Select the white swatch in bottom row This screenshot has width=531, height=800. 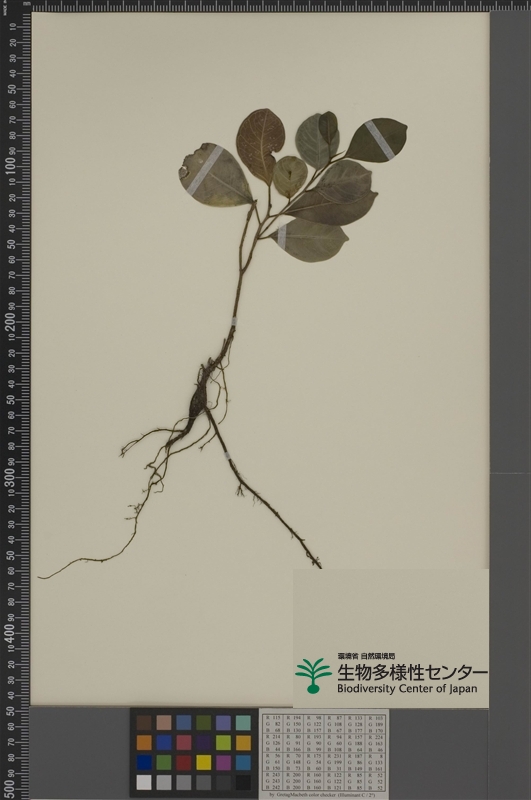coord(144,782)
